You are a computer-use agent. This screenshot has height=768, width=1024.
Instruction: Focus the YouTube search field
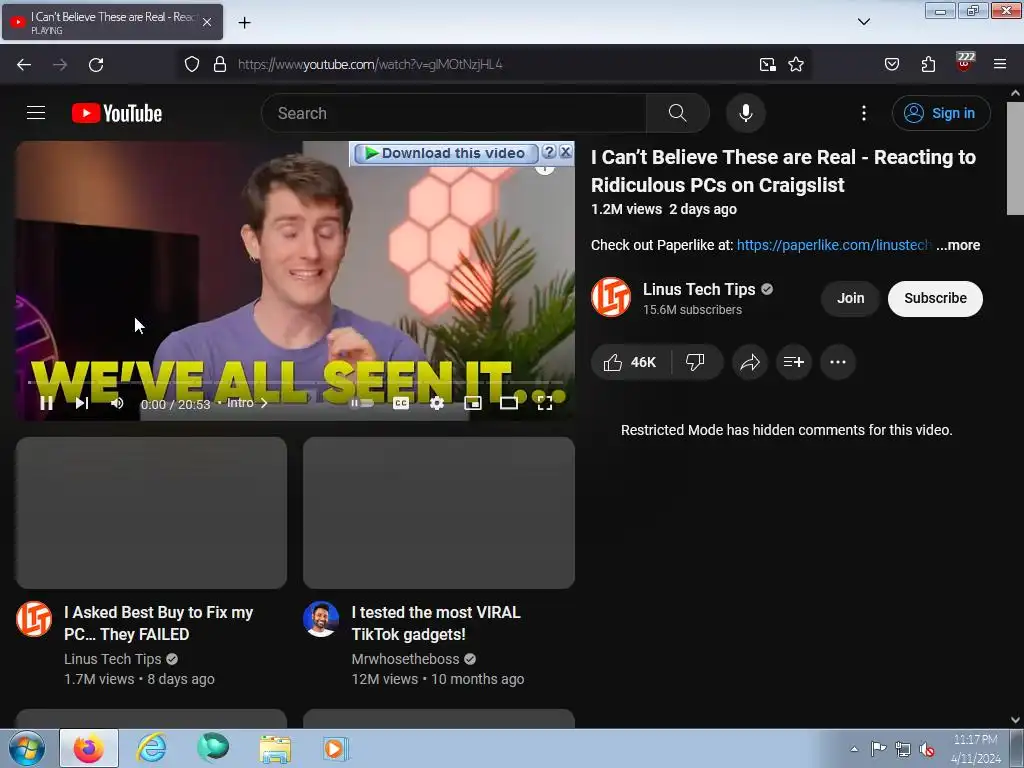454,113
